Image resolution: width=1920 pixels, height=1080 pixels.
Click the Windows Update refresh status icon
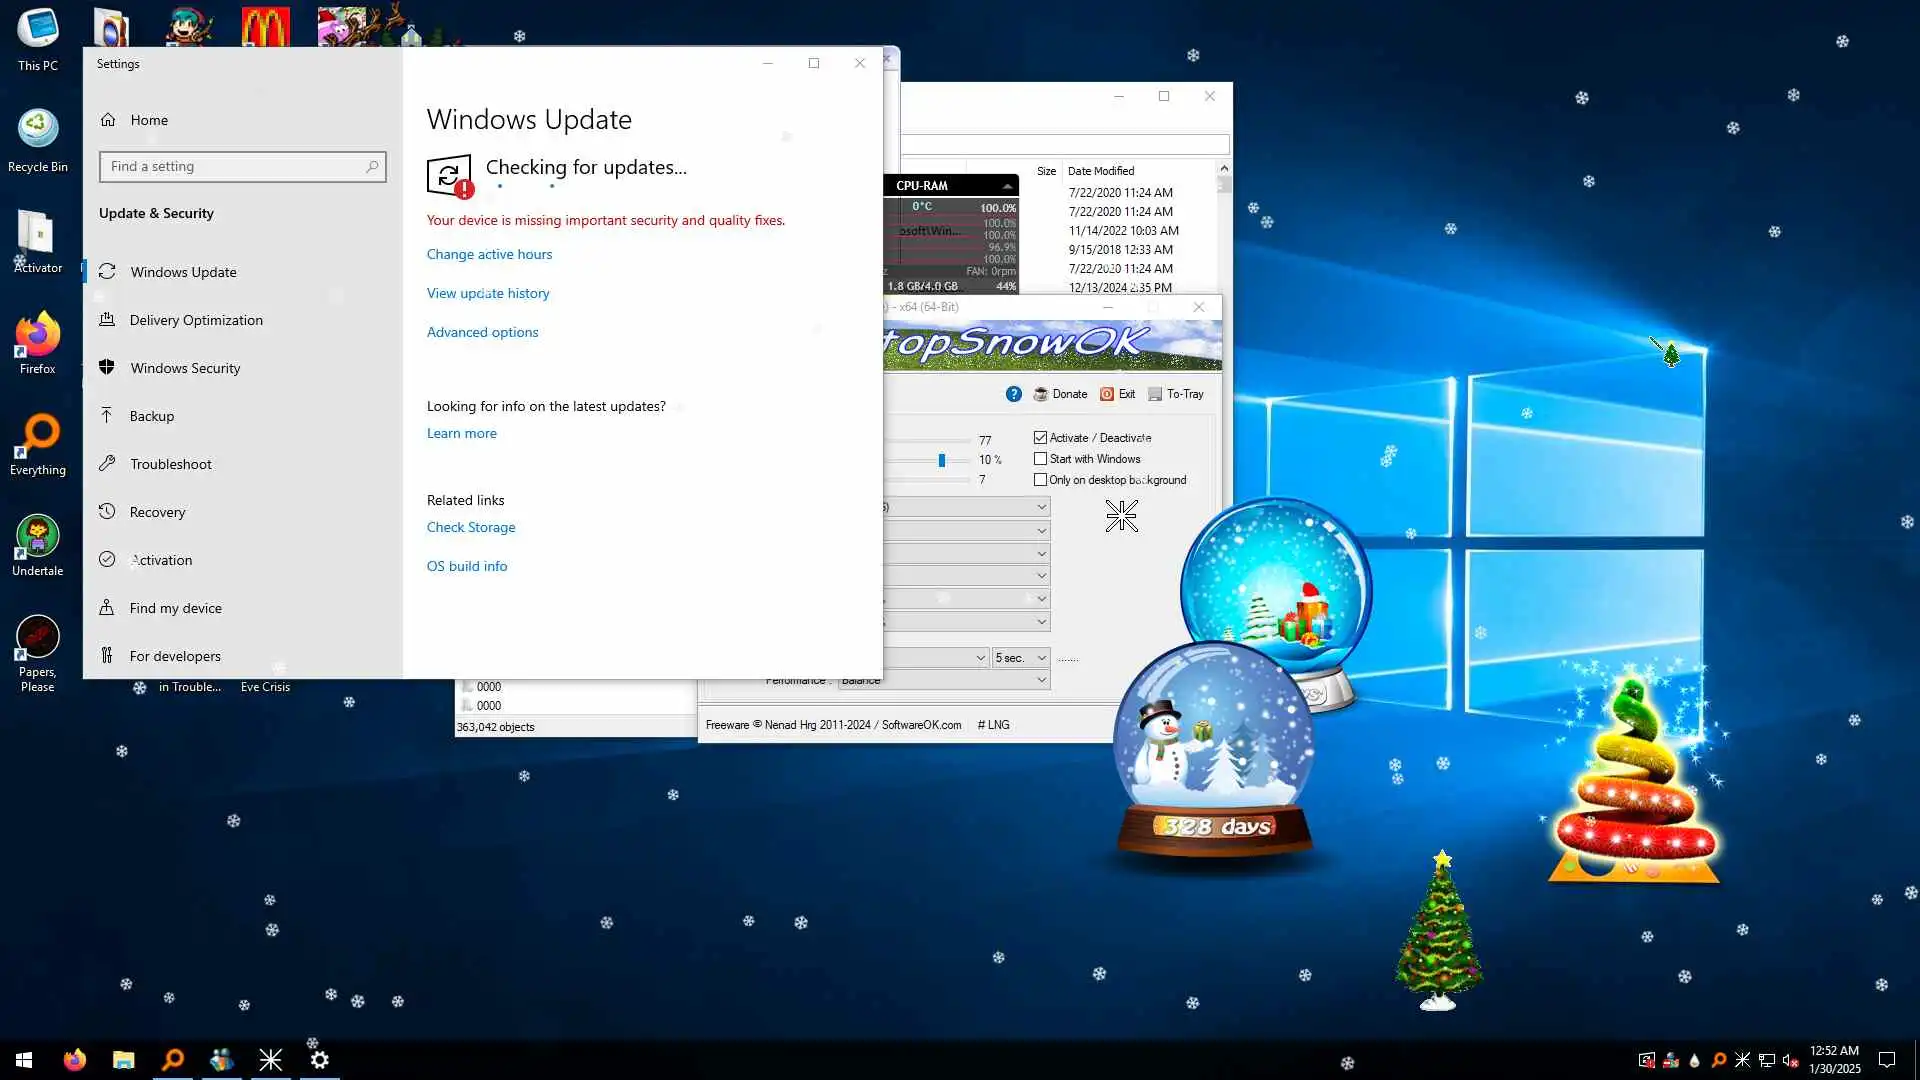click(x=448, y=176)
